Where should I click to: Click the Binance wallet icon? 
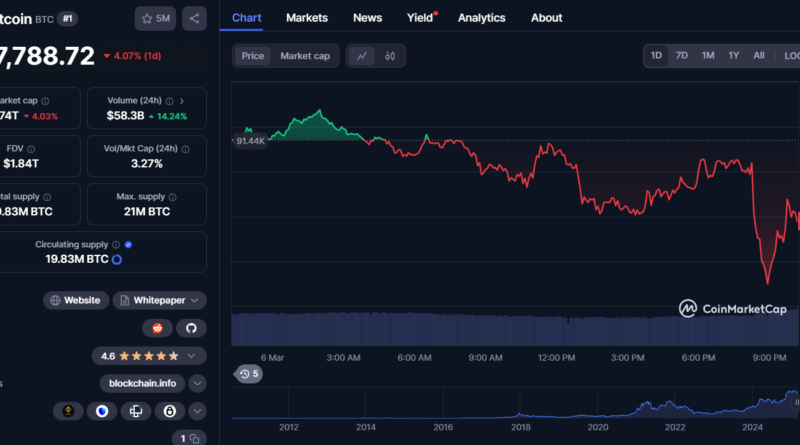click(x=69, y=411)
